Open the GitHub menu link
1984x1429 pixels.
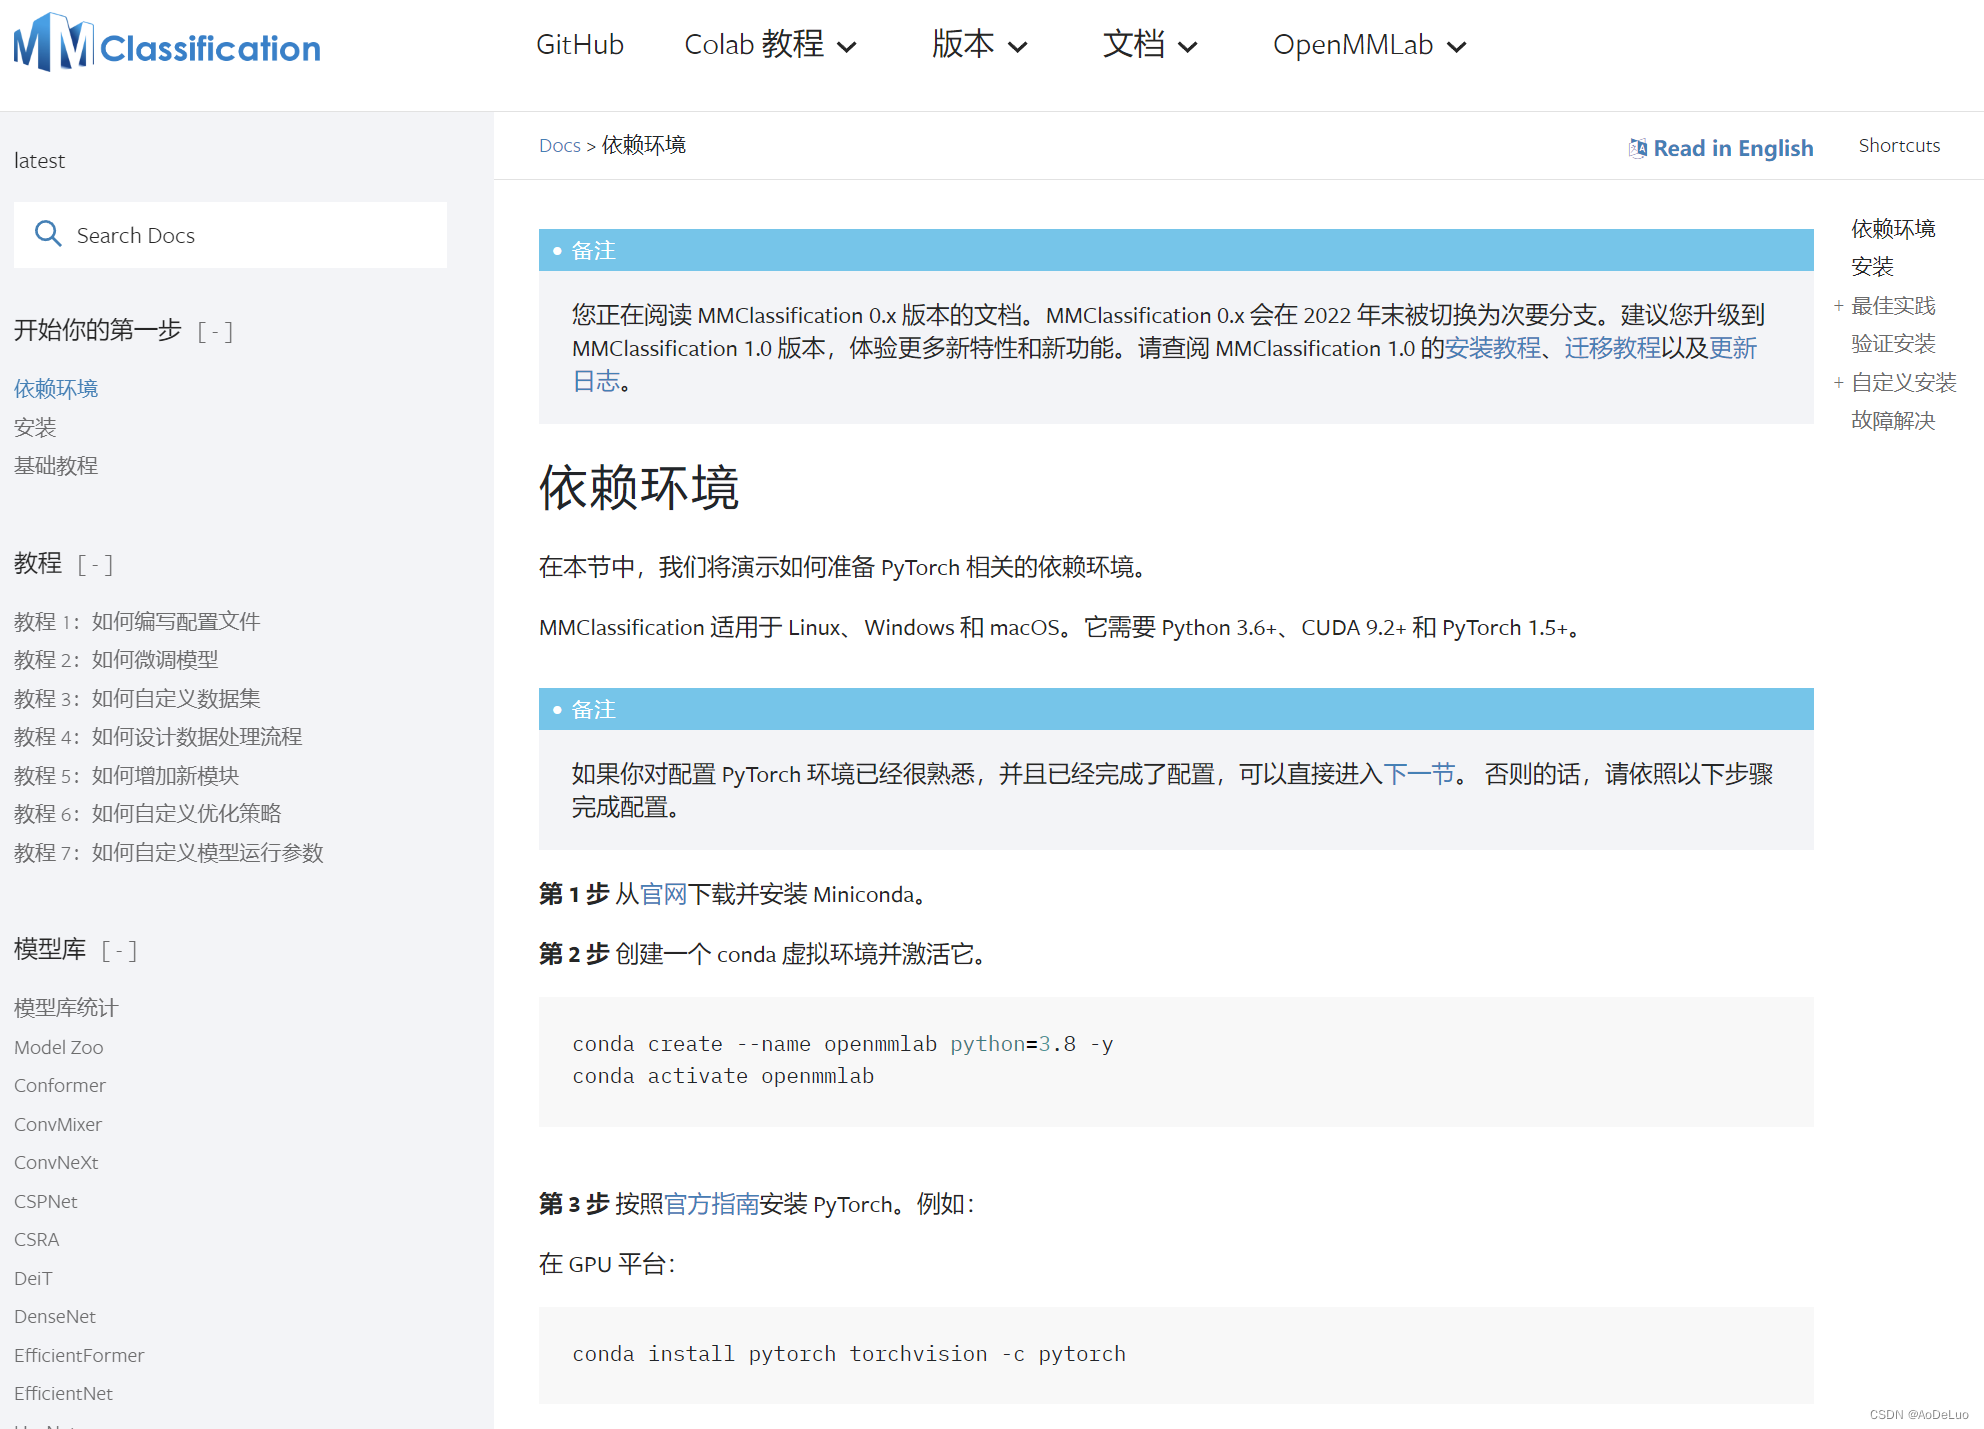(x=580, y=45)
